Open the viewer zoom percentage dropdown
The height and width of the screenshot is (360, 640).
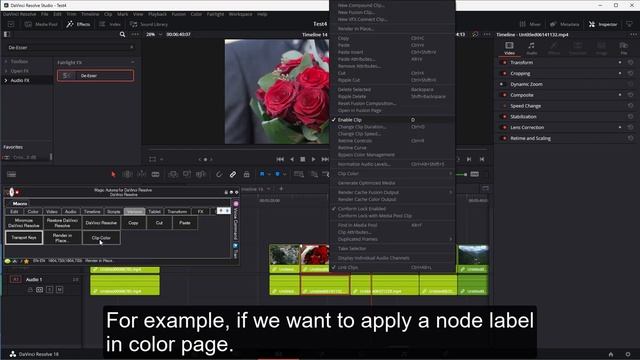154,35
